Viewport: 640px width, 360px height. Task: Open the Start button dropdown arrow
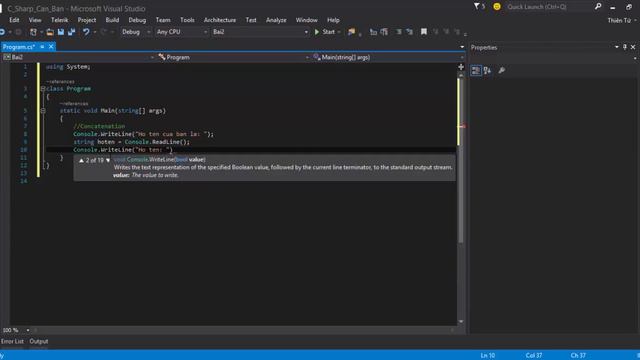click(x=339, y=32)
